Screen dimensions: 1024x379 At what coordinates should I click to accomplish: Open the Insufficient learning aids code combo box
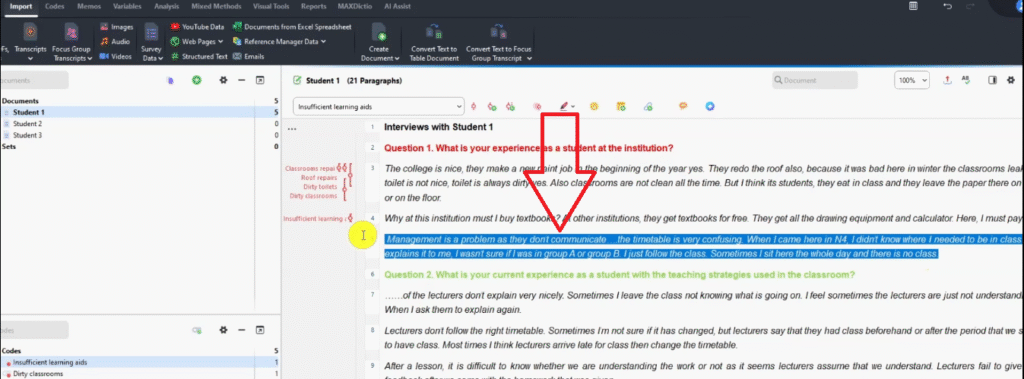point(379,106)
